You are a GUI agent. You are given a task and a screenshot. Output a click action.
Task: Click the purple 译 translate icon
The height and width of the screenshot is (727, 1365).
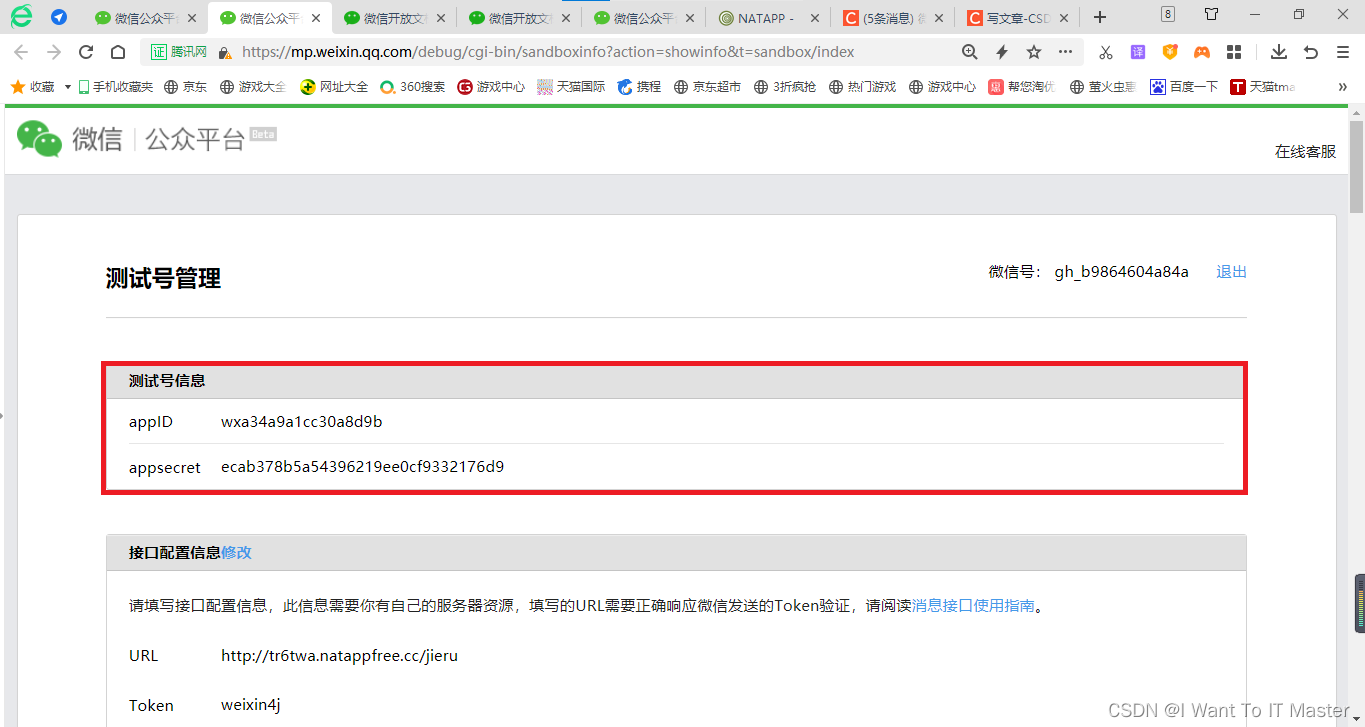coord(1138,52)
